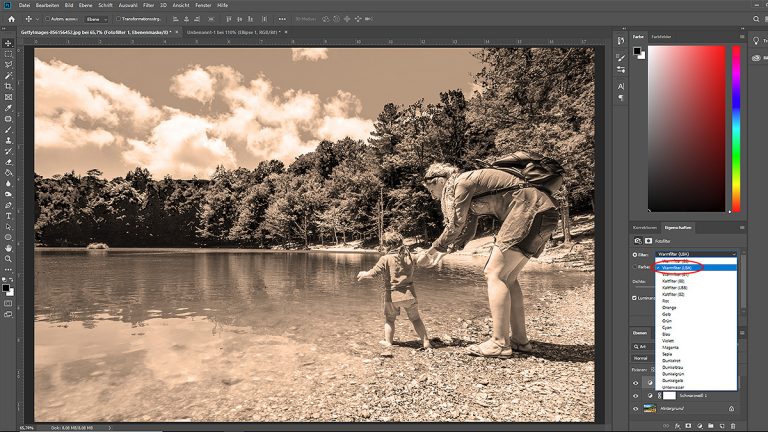Select the Move tool in the toolbar
This screenshot has height=432, width=768.
click(9, 42)
